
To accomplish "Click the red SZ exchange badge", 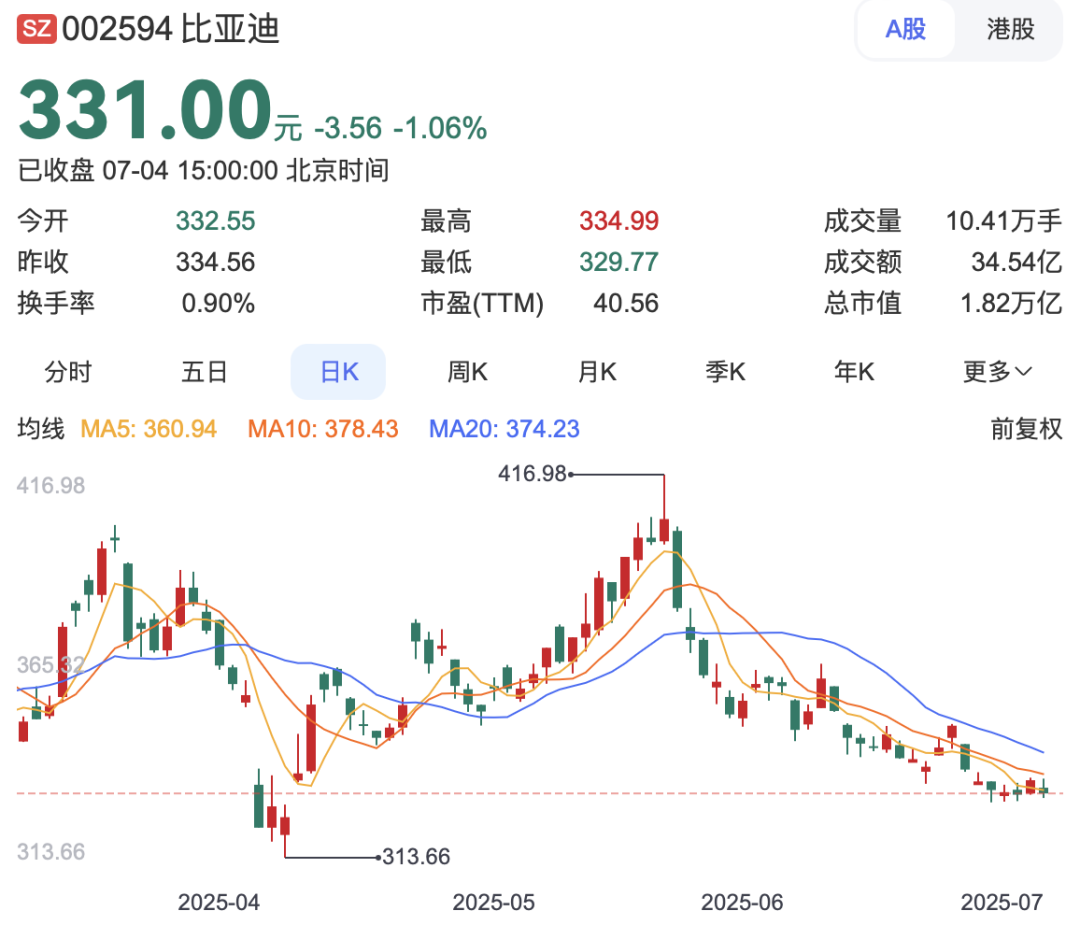I will (x=37, y=30).
